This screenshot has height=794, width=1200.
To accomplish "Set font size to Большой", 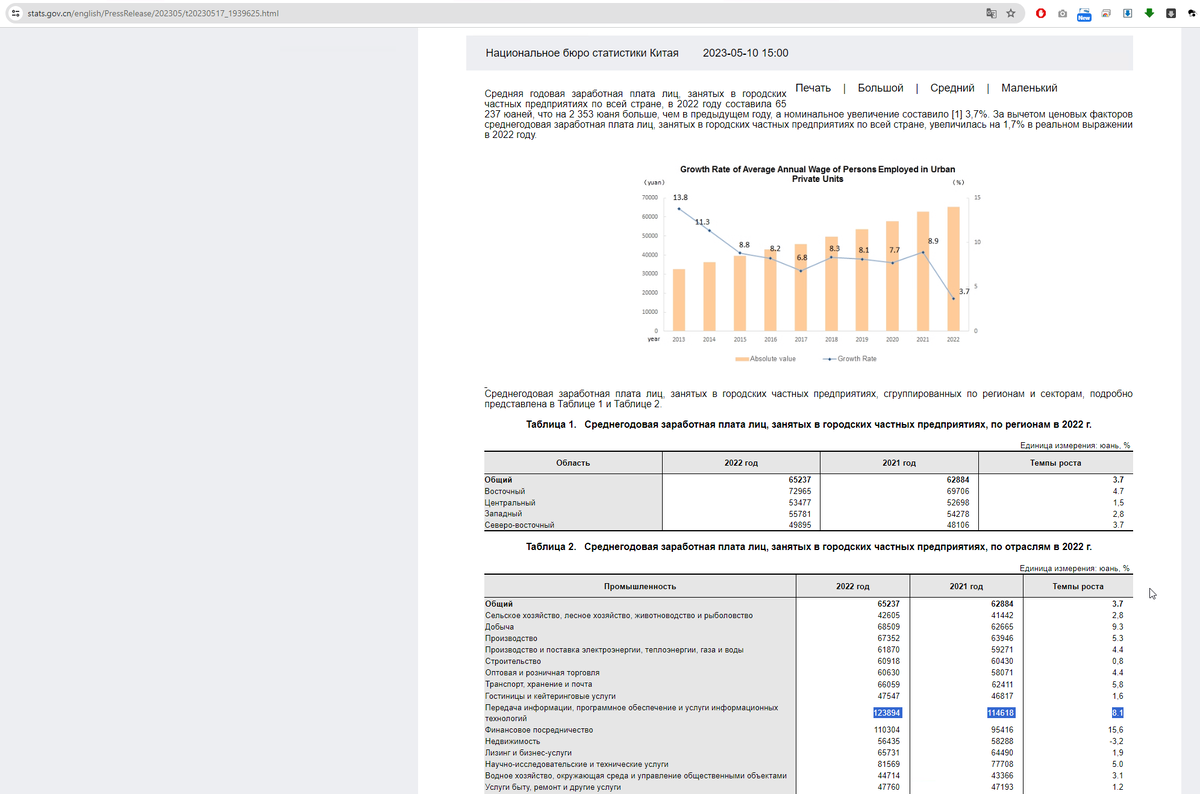I will tap(880, 89).
